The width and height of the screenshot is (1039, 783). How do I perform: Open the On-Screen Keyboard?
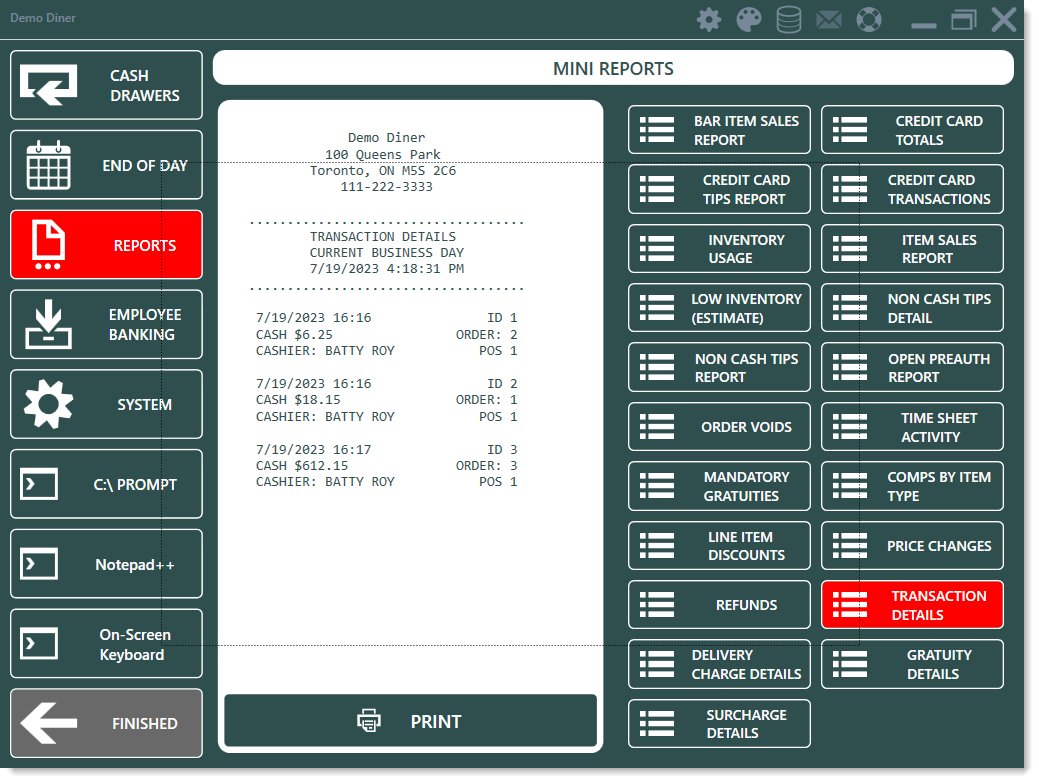click(x=106, y=645)
